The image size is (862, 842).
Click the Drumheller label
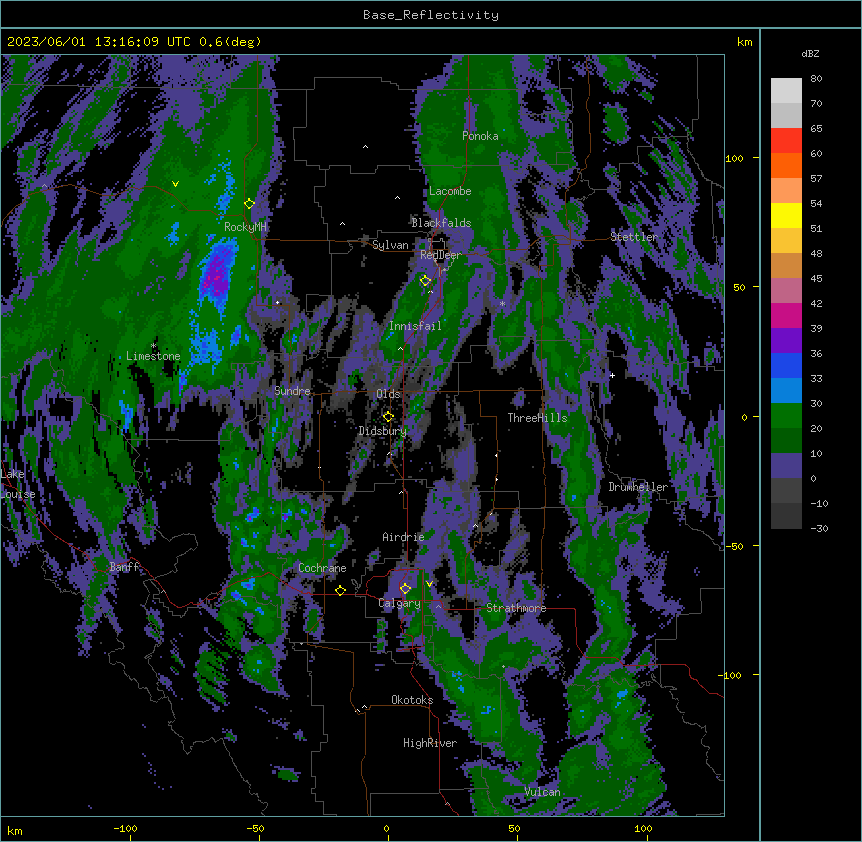coord(638,487)
